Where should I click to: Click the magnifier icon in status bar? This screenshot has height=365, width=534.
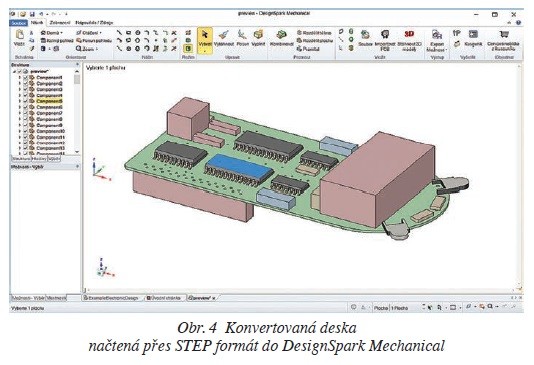pyautogui.click(x=490, y=307)
